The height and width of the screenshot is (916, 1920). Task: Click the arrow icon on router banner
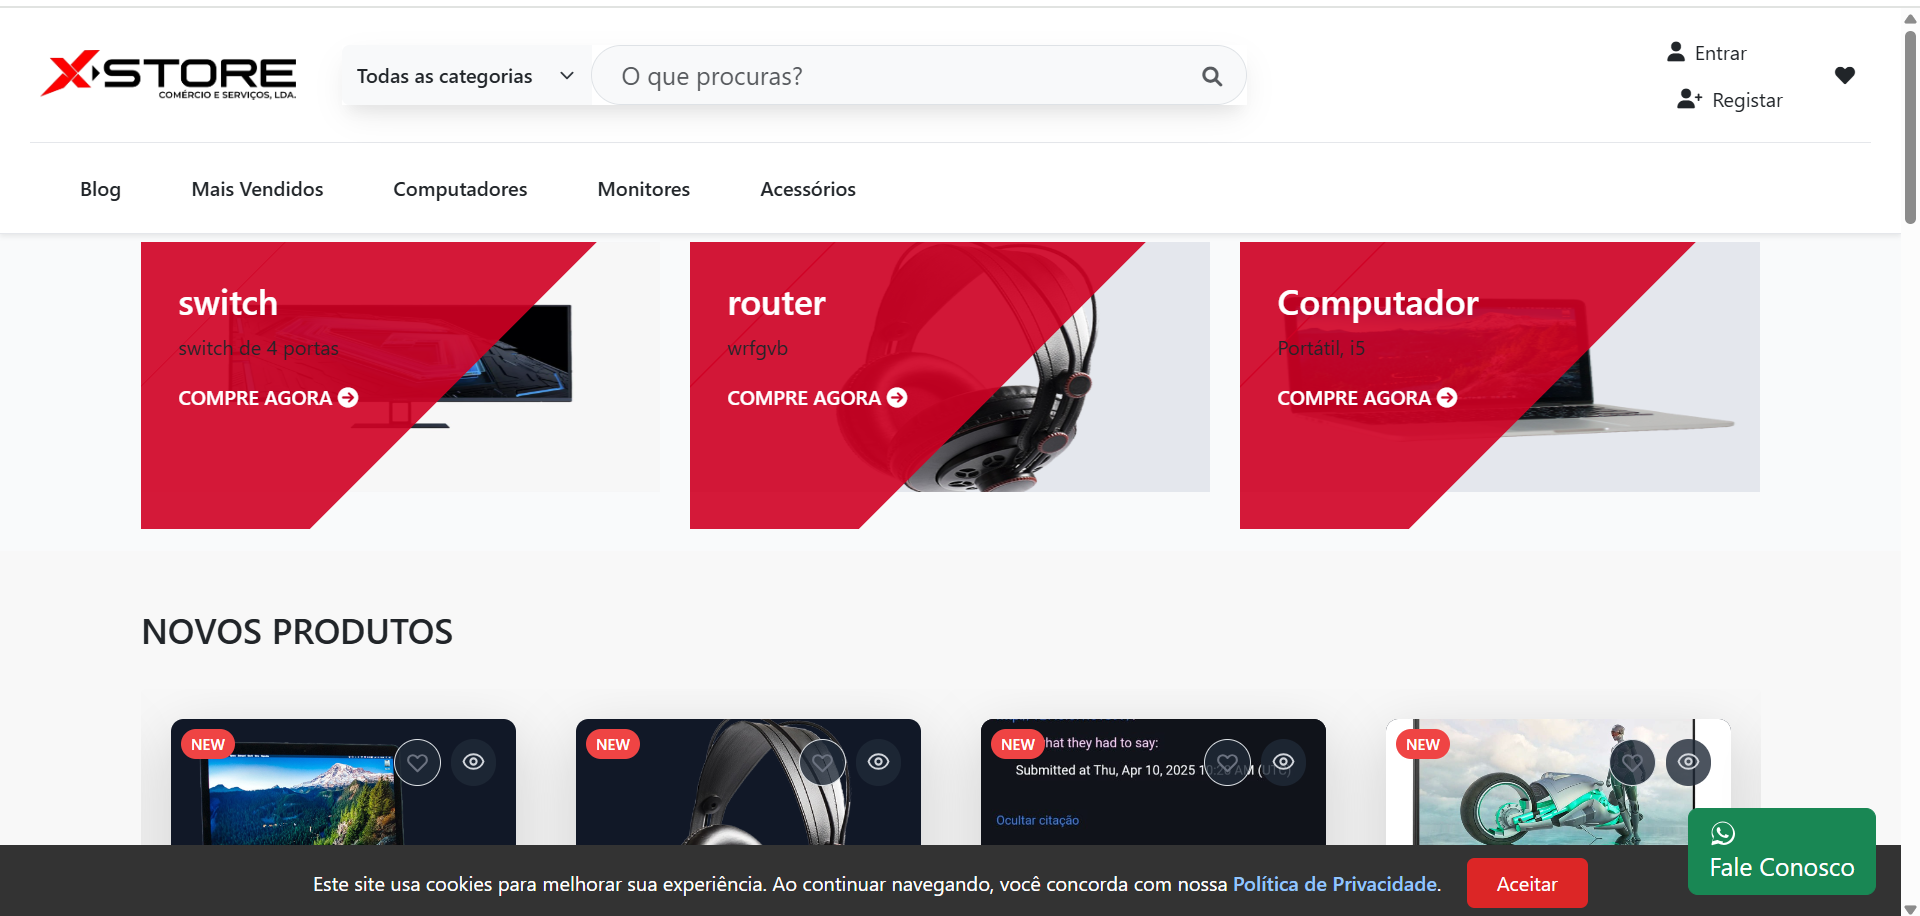[x=897, y=398]
